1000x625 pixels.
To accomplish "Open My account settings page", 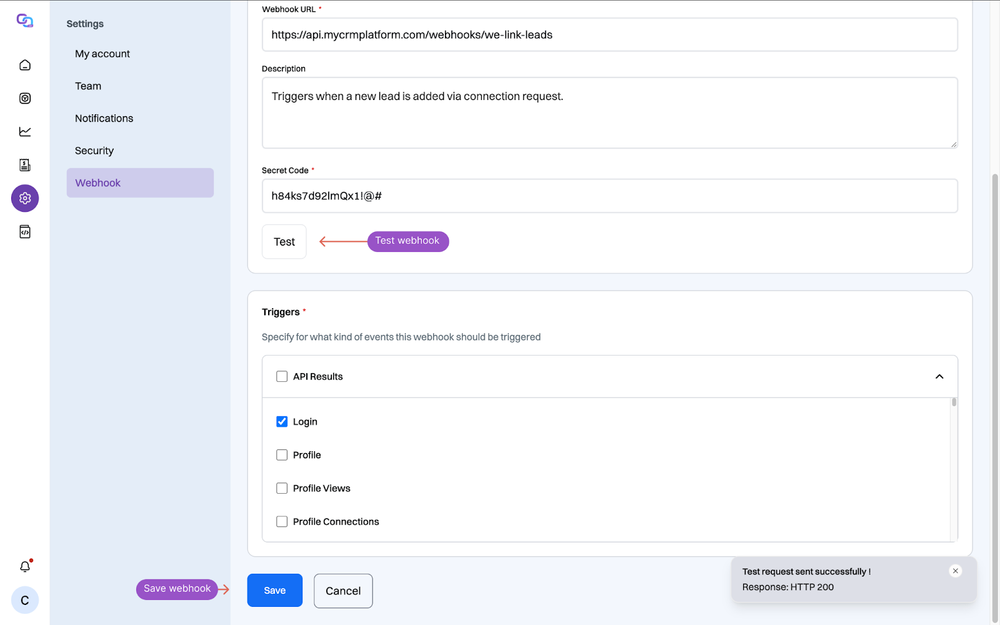I will coord(101,53).
